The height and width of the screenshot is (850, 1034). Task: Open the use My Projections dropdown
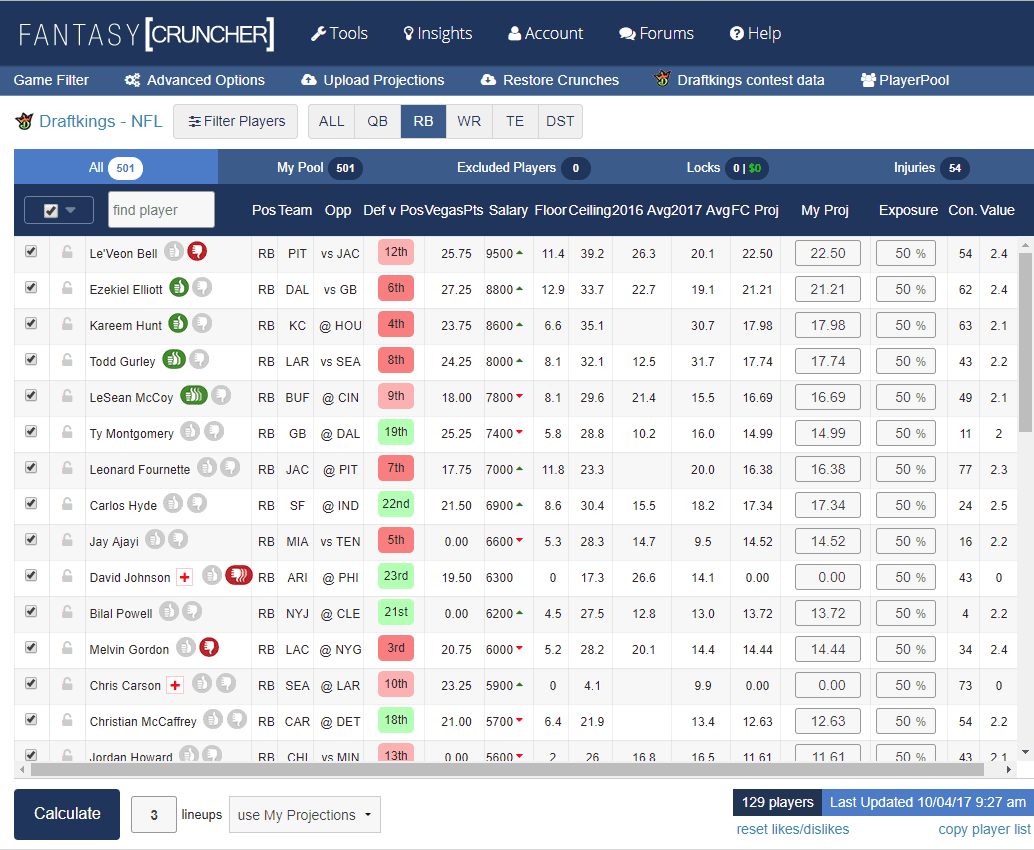(305, 815)
